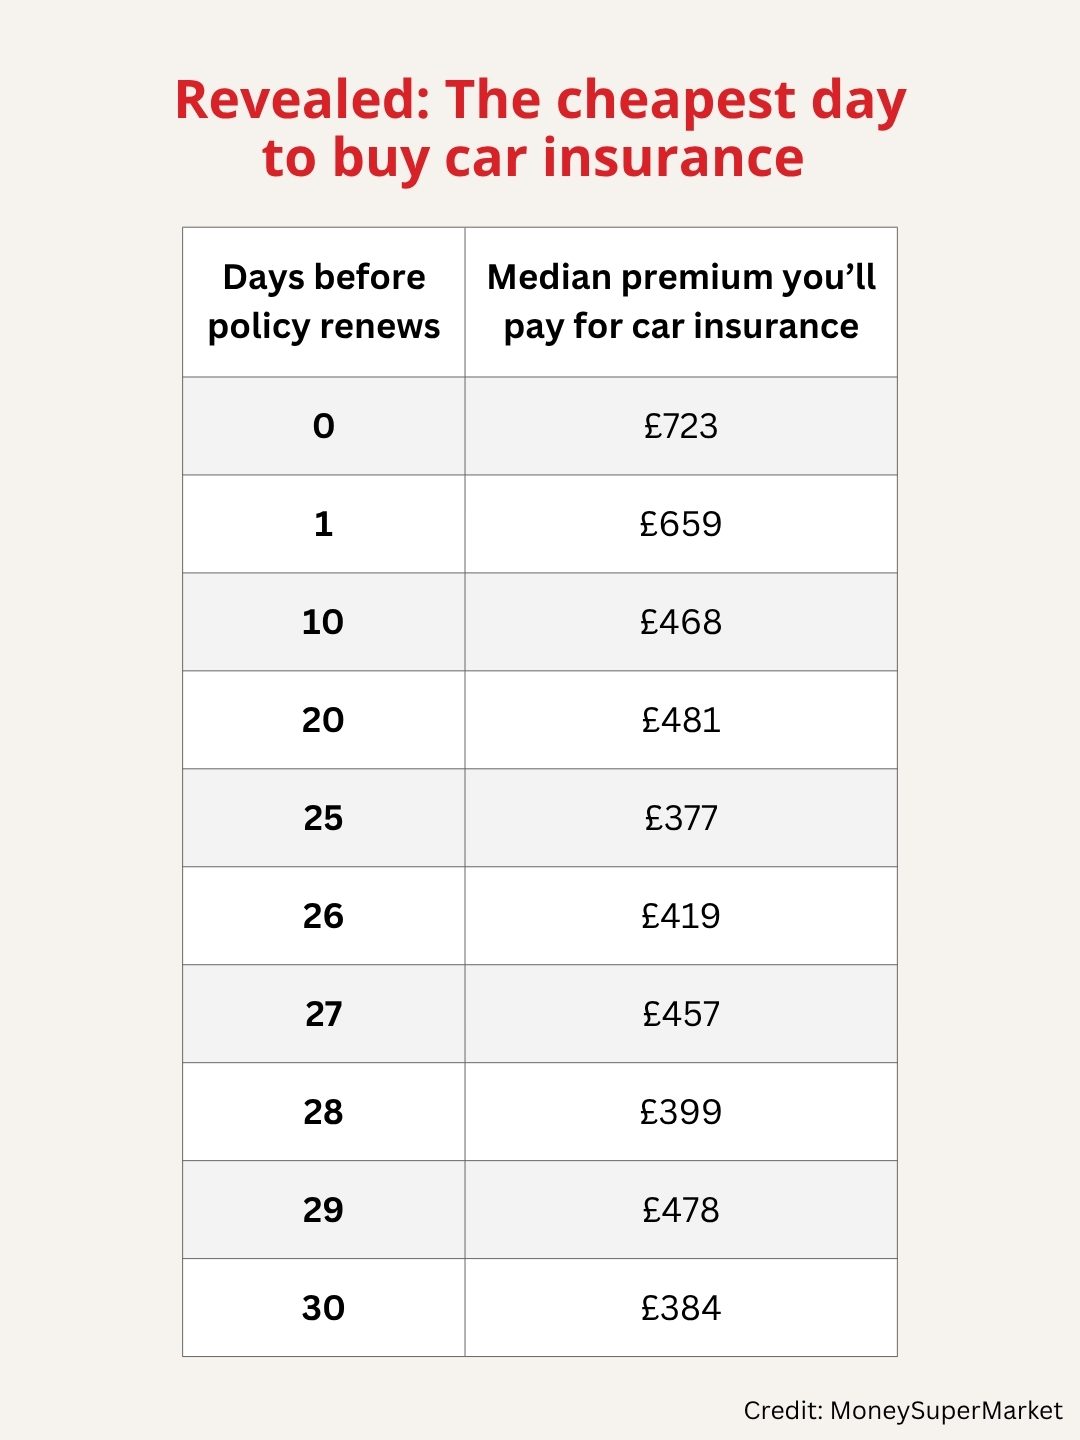Click the red headline about cheapest day
This screenshot has height=1440, width=1080.
point(540,128)
